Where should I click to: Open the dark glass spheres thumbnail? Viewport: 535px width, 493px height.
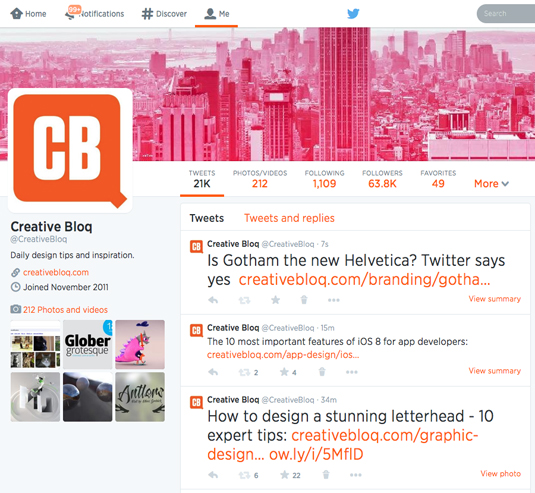[88, 397]
